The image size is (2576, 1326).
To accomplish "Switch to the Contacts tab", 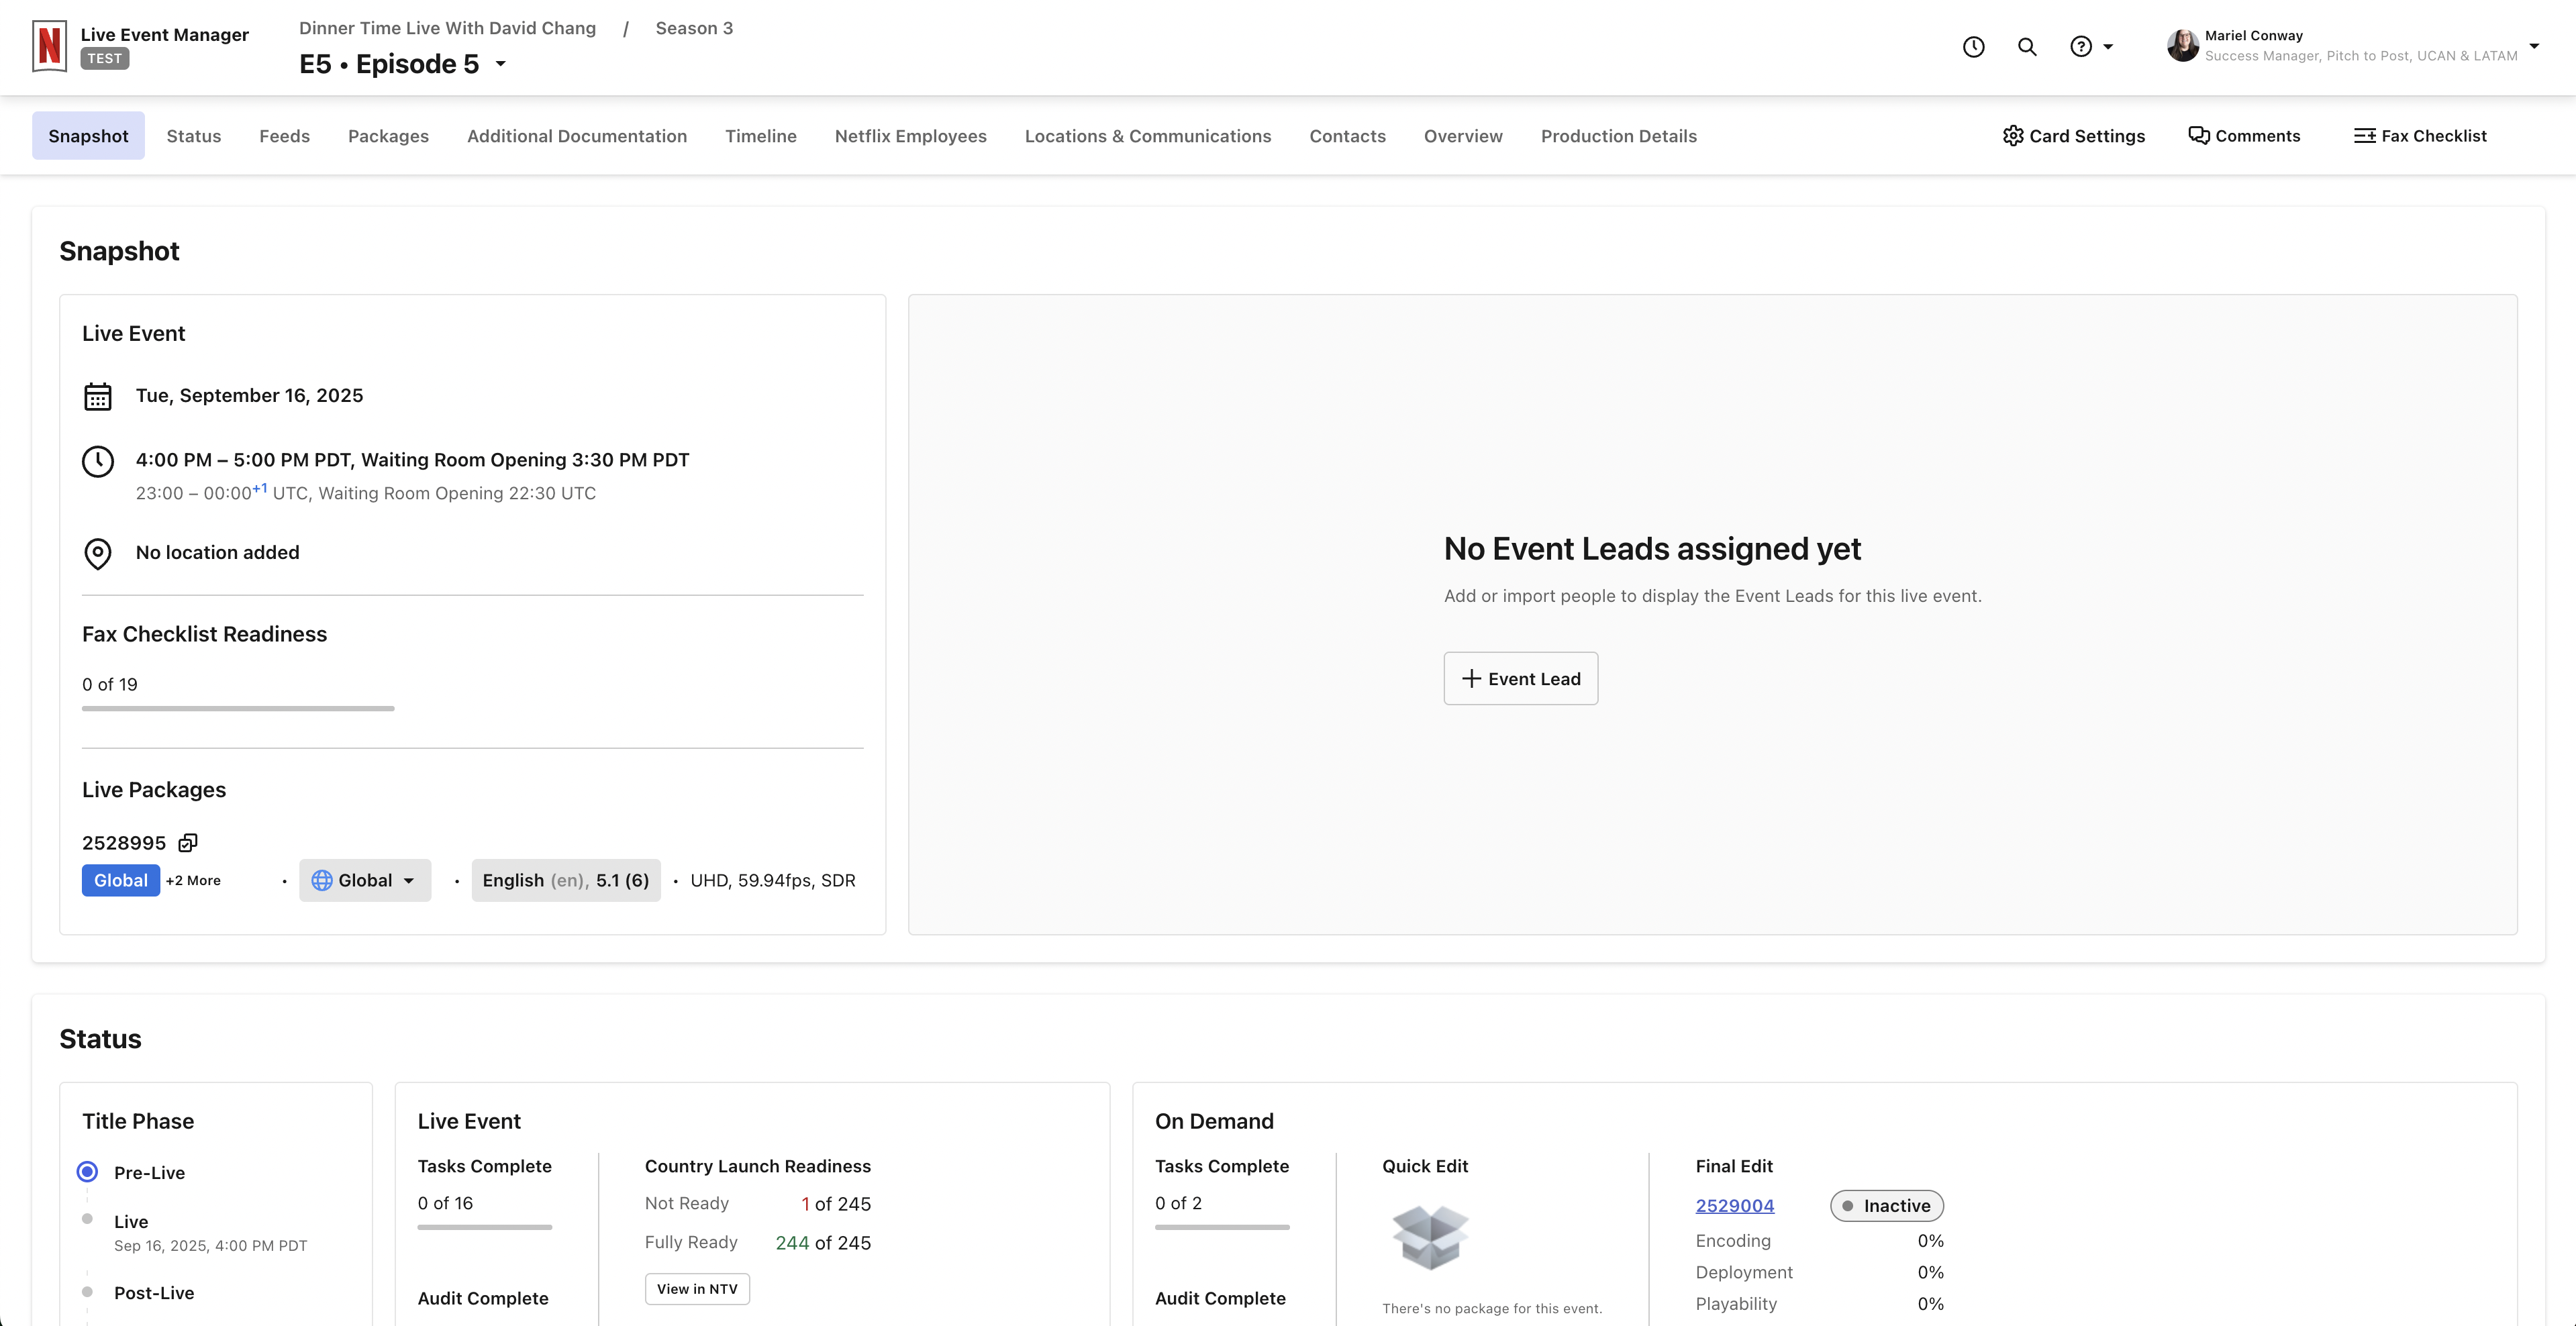I will (1348, 135).
